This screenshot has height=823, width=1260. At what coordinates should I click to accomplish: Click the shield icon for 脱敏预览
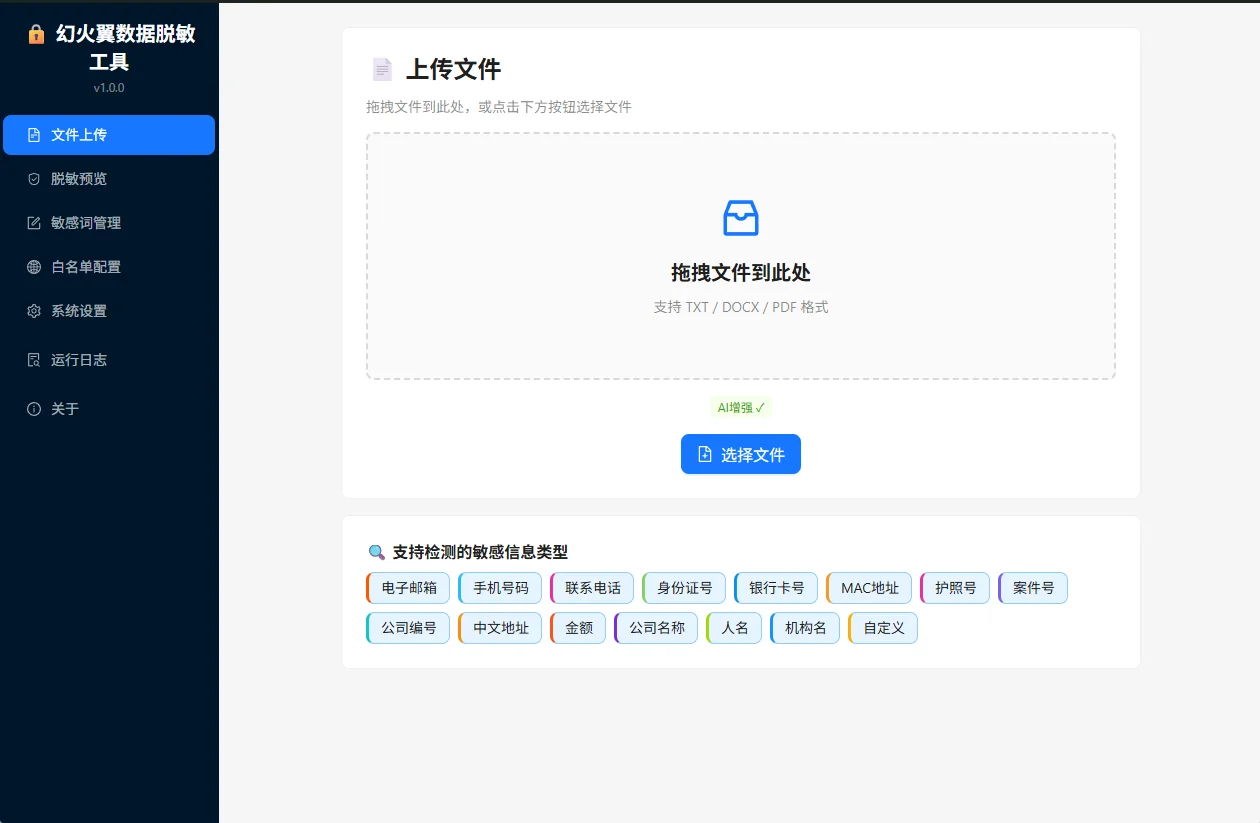pyautogui.click(x=34, y=179)
